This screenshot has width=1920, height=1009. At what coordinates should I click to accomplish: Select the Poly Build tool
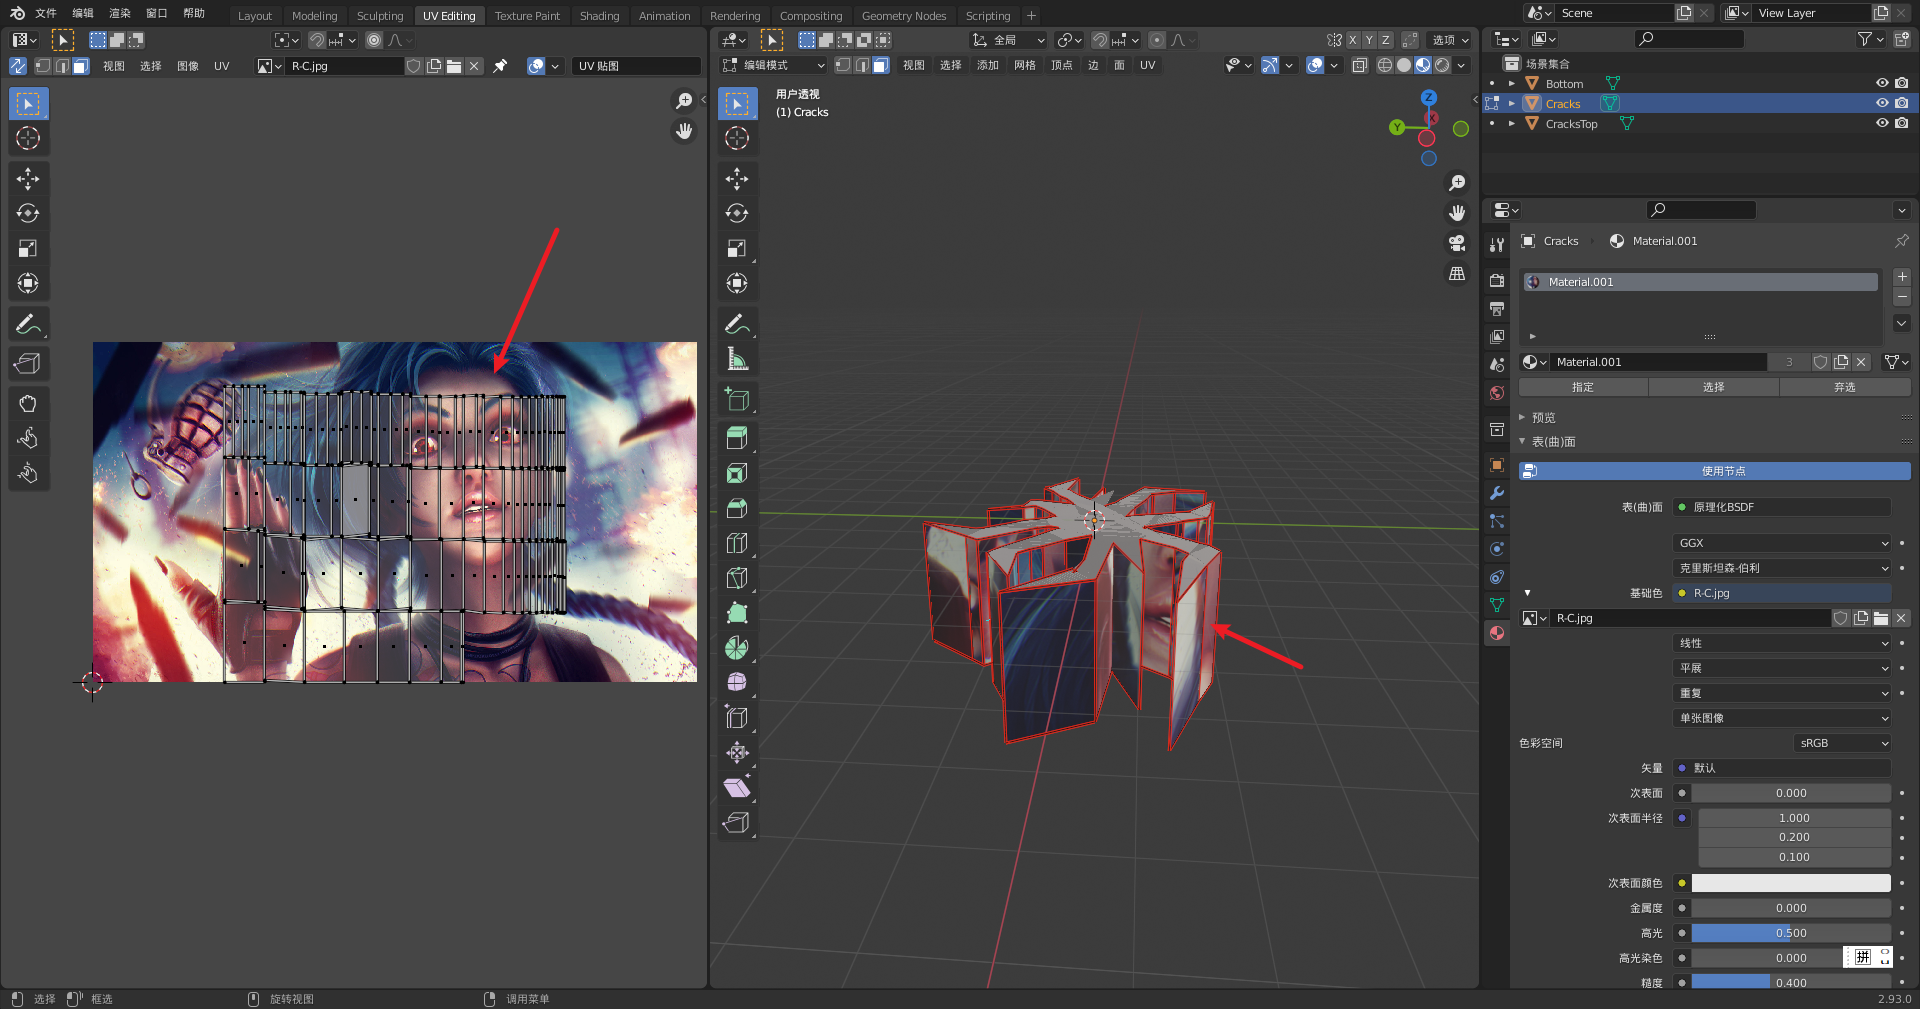point(737,613)
